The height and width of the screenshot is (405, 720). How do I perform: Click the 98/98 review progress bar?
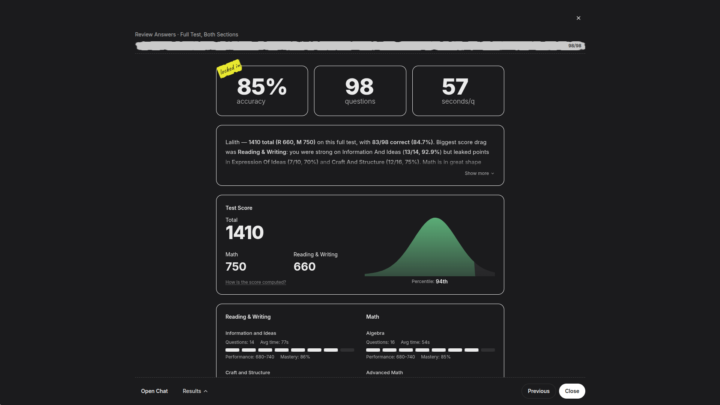pos(360,45)
